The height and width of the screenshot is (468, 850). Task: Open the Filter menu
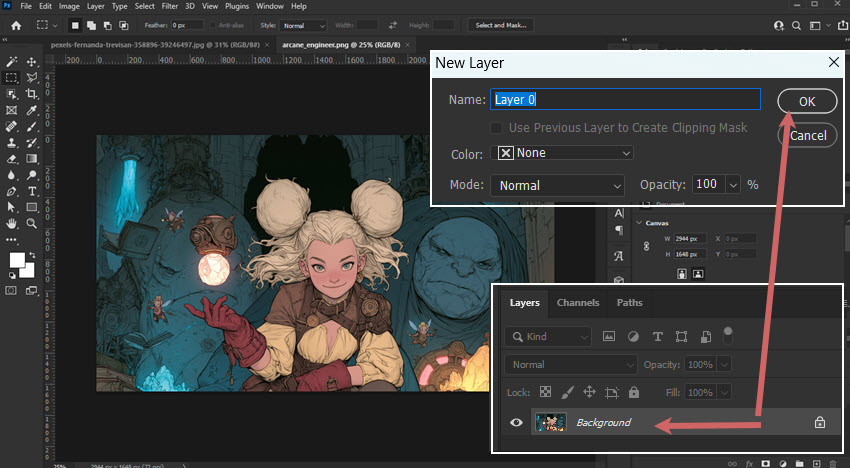tap(170, 6)
